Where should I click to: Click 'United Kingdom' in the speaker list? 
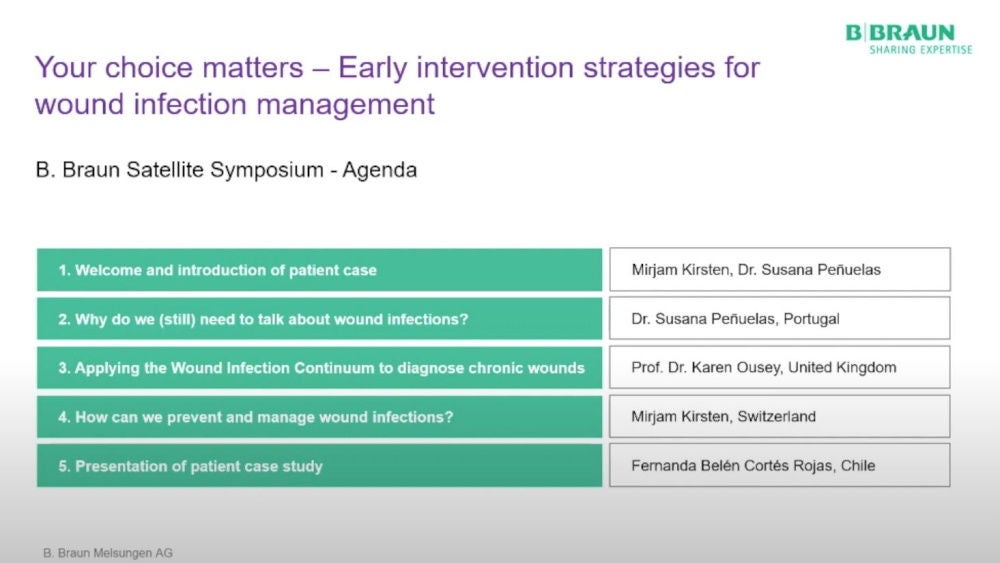842,368
